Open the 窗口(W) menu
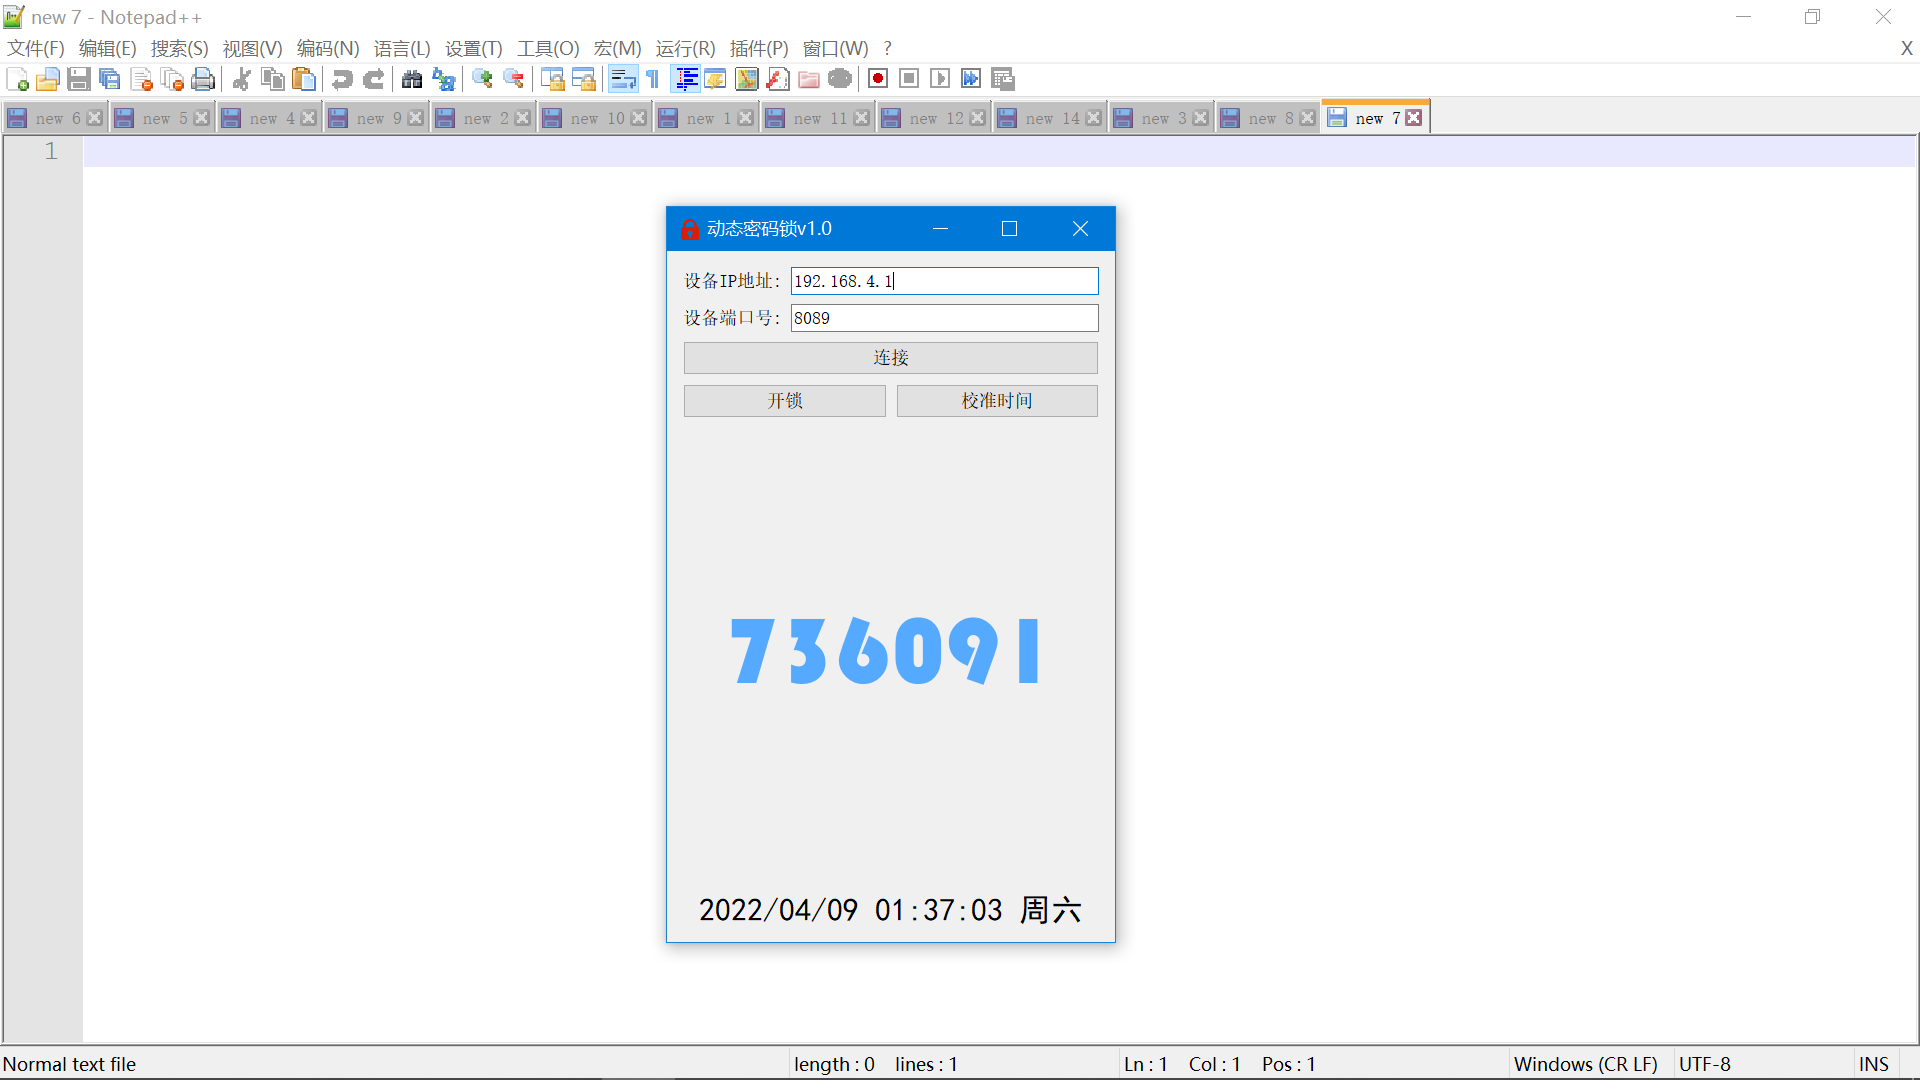Image resolution: width=1920 pixels, height=1080 pixels. [835, 48]
